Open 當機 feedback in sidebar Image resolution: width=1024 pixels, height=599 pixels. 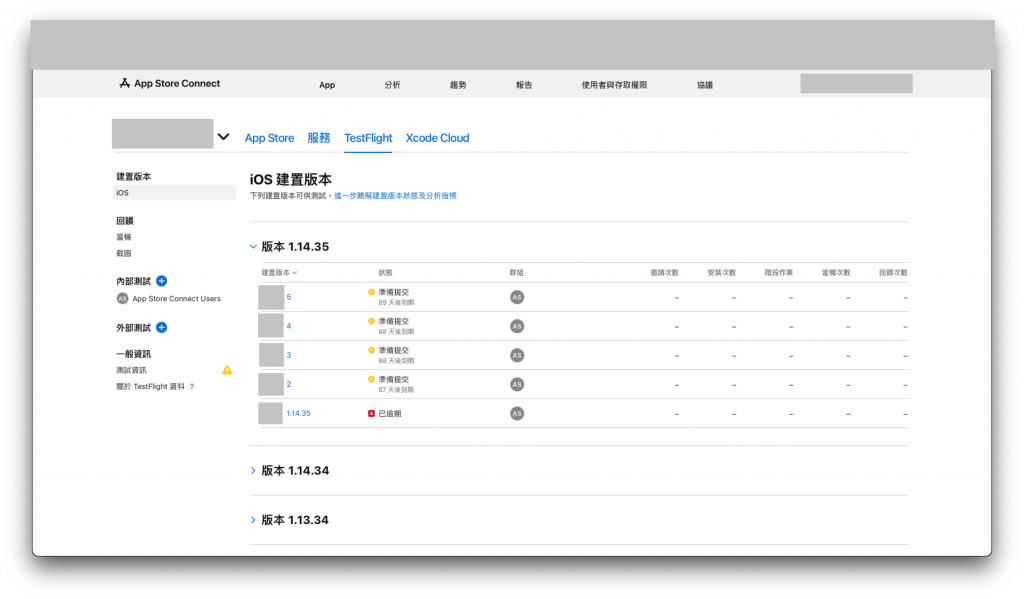tap(123, 237)
